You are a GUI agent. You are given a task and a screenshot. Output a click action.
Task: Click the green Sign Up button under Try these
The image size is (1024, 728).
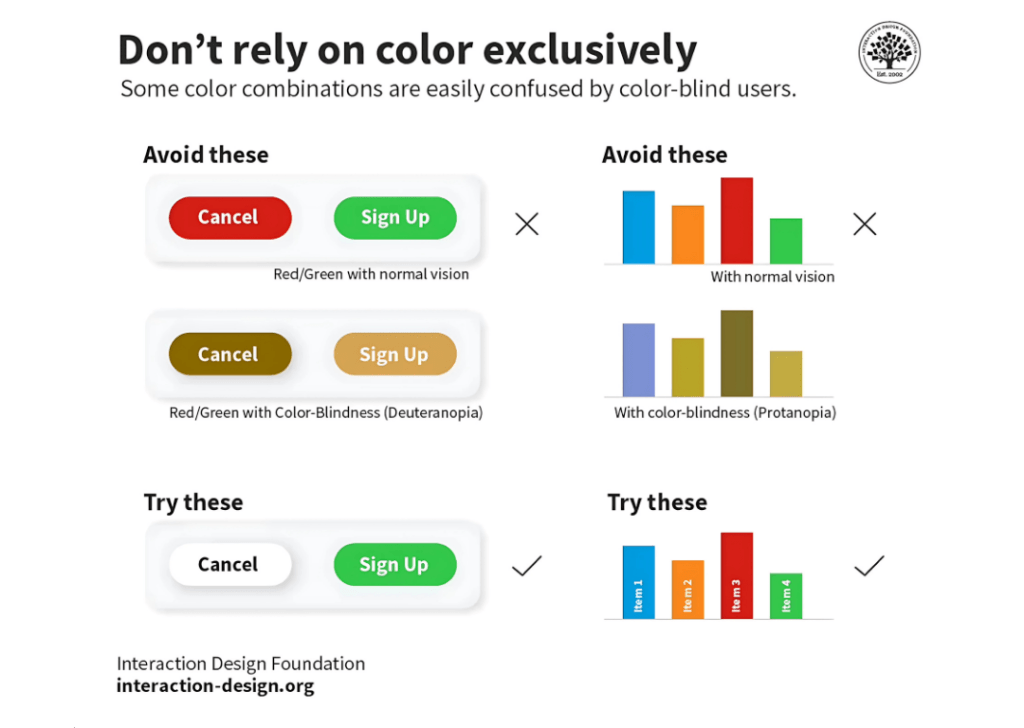click(x=395, y=564)
